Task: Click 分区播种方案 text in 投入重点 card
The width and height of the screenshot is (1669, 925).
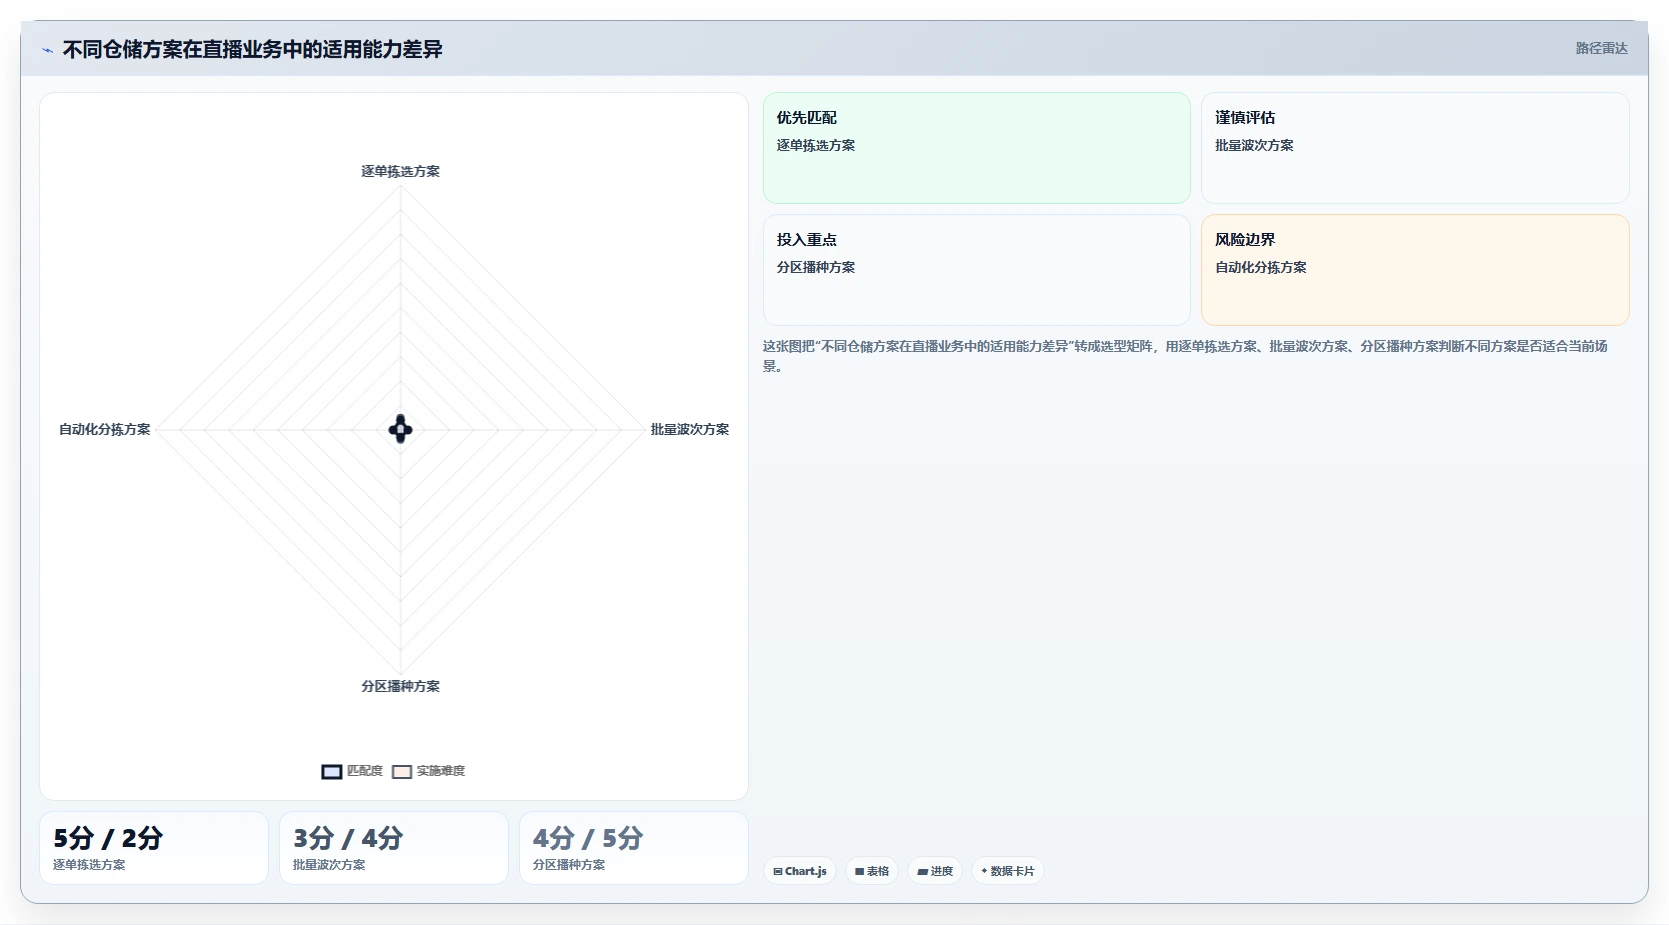Action: point(816,267)
